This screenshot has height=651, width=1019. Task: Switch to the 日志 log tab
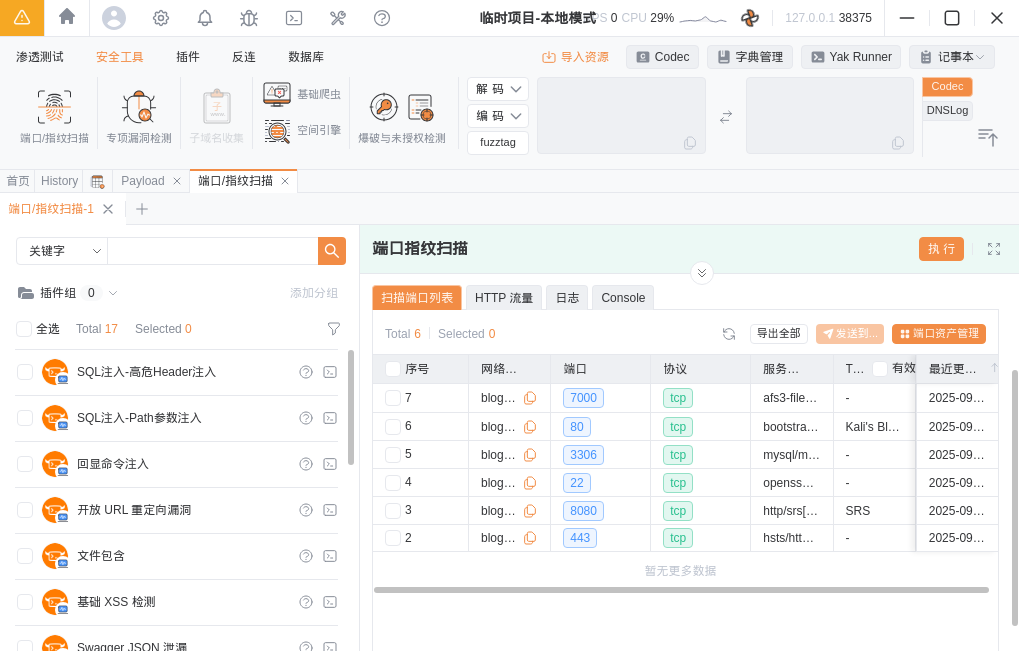pyautogui.click(x=567, y=298)
